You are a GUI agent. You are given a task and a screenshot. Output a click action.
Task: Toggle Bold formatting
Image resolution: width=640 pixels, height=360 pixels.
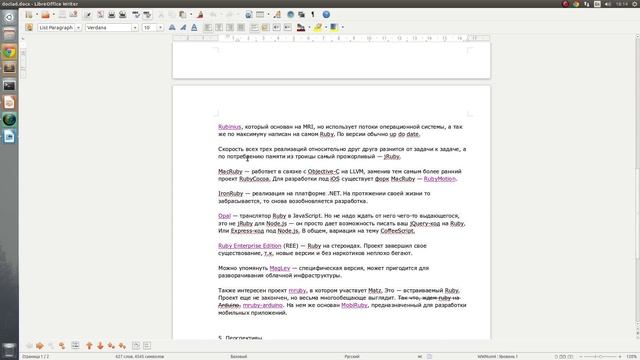tap(172, 27)
